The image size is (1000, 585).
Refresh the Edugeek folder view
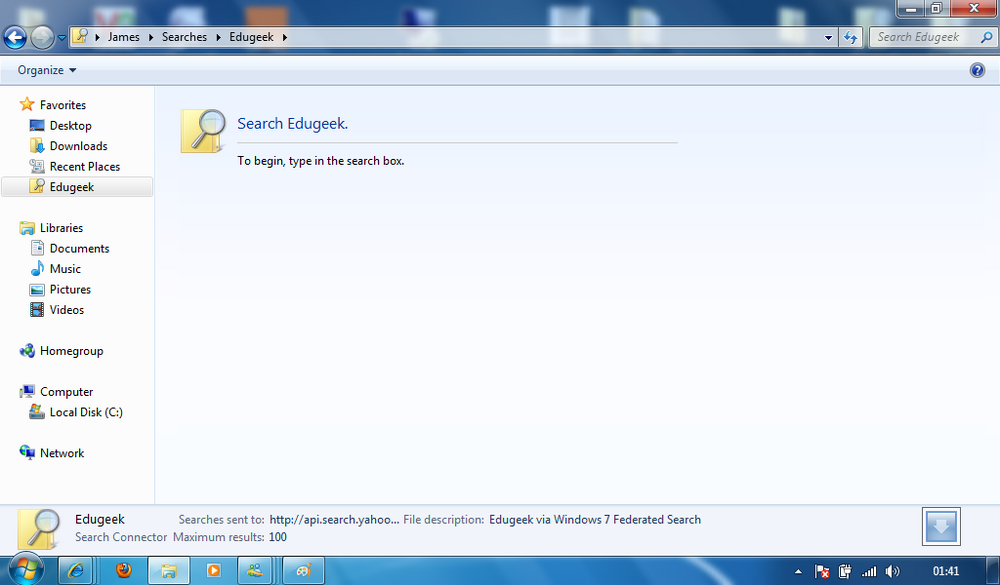pos(850,38)
